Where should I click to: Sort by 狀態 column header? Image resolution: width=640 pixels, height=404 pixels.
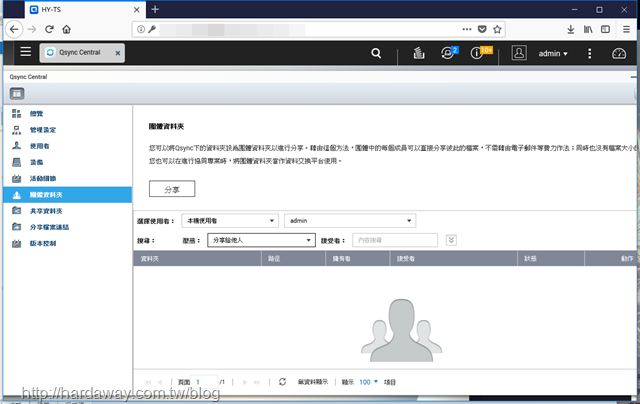551,258
